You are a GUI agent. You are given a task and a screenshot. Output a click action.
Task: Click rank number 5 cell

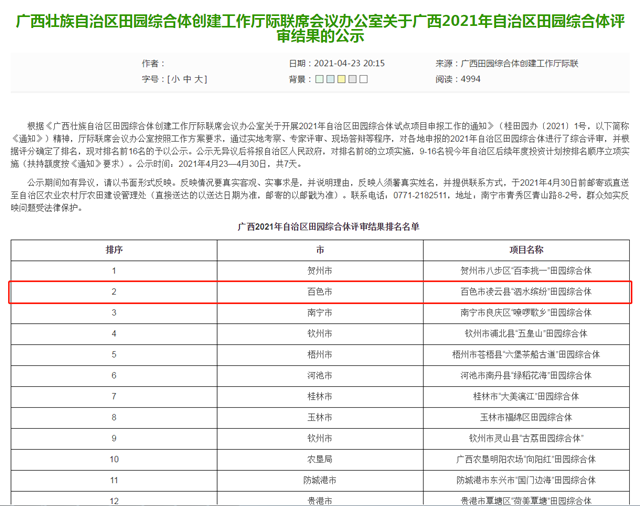pyautogui.click(x=114, y=355)
